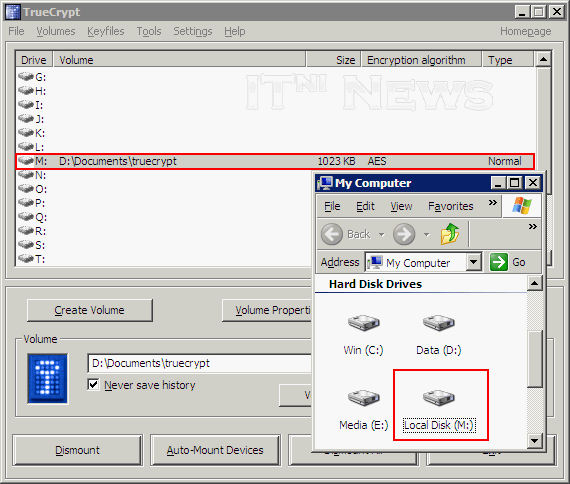Select drive R: in the drive list
The image size is (570, 484).
tap(32, 231)
